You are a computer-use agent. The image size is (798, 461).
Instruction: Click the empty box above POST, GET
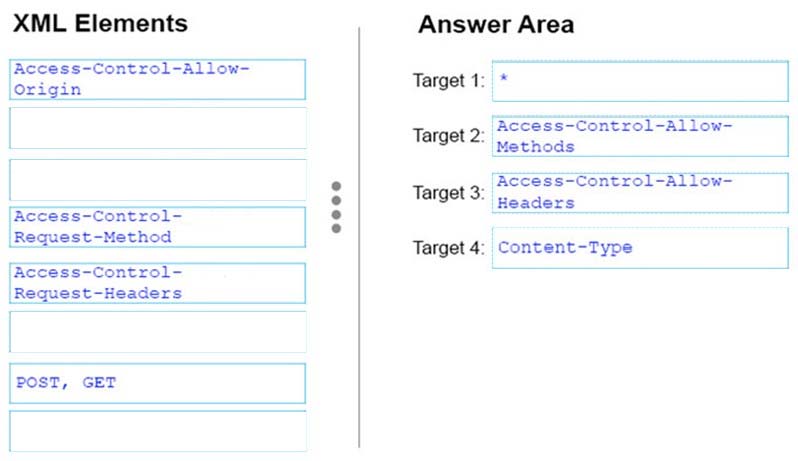(x=157, y=332)
